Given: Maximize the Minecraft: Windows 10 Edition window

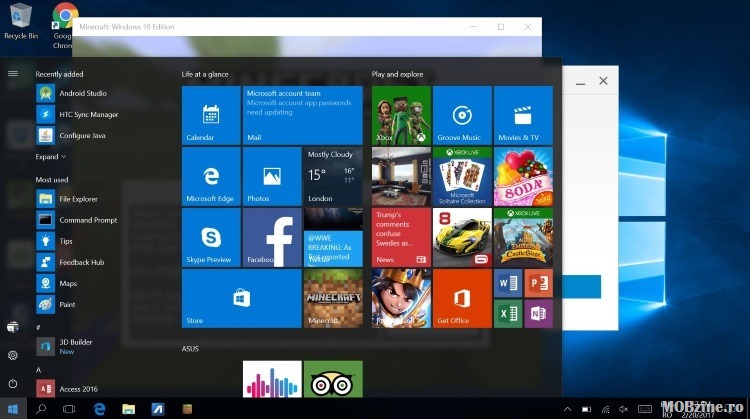Looking at the screenshot, I should click(x=501, y=27).
